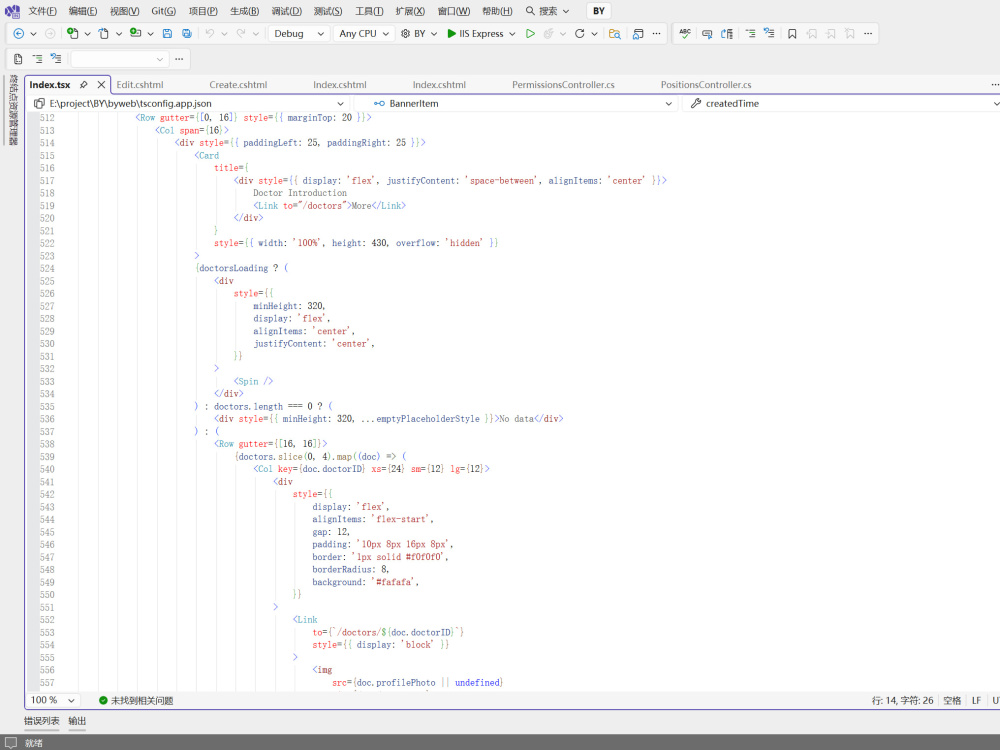Switch to the PositionsController.cs tab
1000x750 pixels.
tap(706, 84)
